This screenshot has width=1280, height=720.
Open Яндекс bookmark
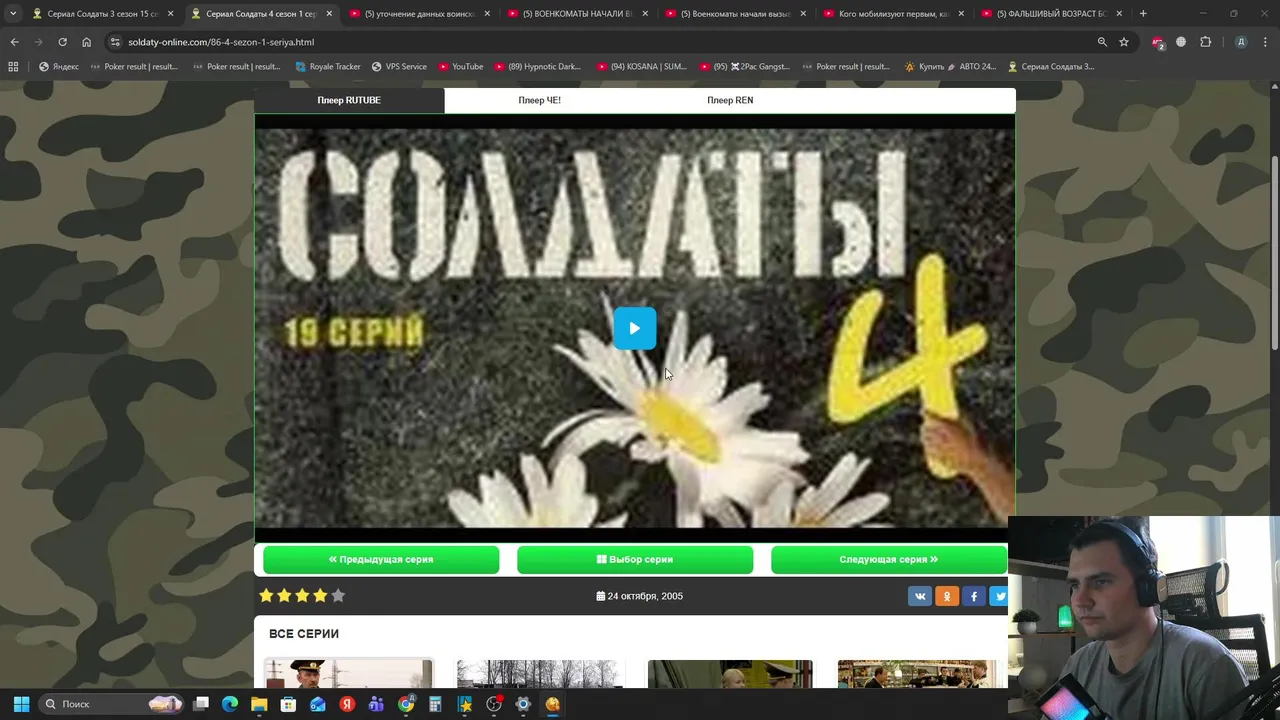(59, 67)
